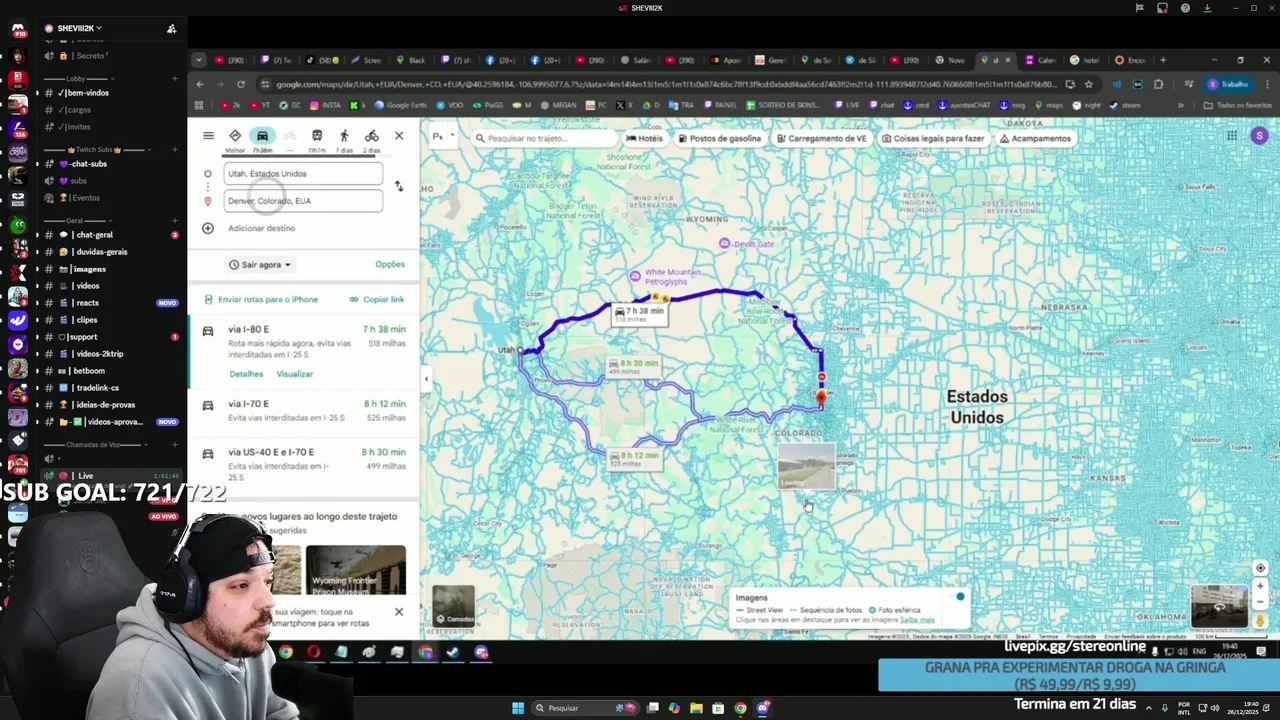Viewport: 1280px width, 720px height.
Task: Close the directions panel
Action: point(399,136)
